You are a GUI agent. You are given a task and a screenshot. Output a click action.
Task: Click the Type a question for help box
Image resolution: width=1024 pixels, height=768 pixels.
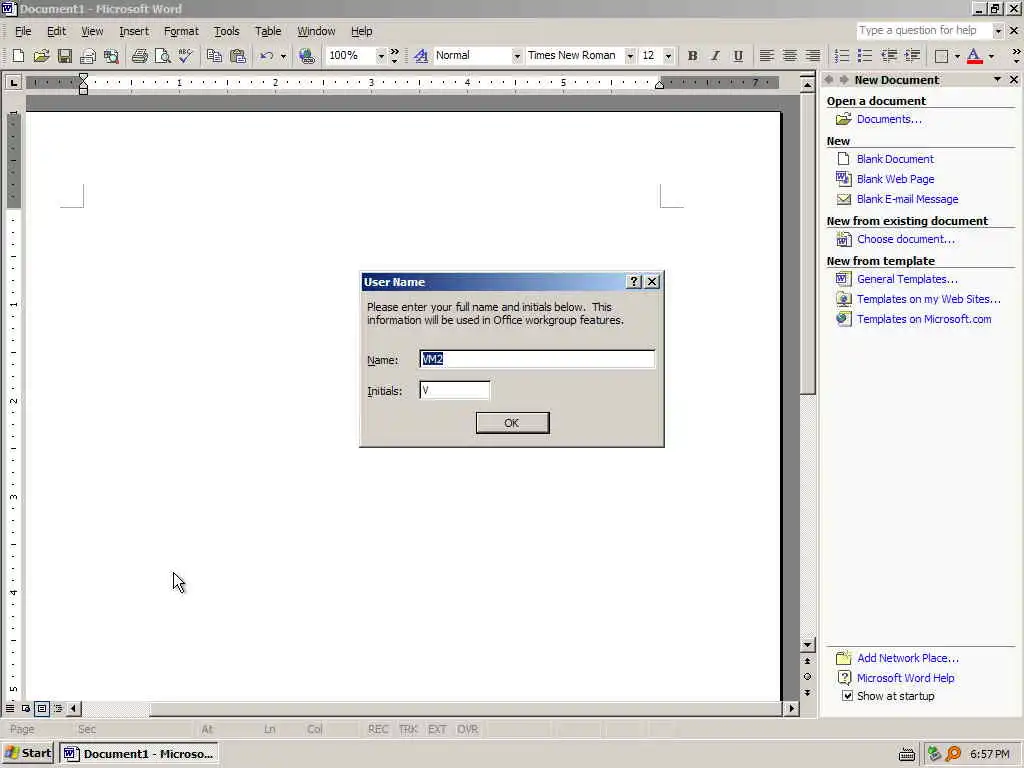(923, 31)
